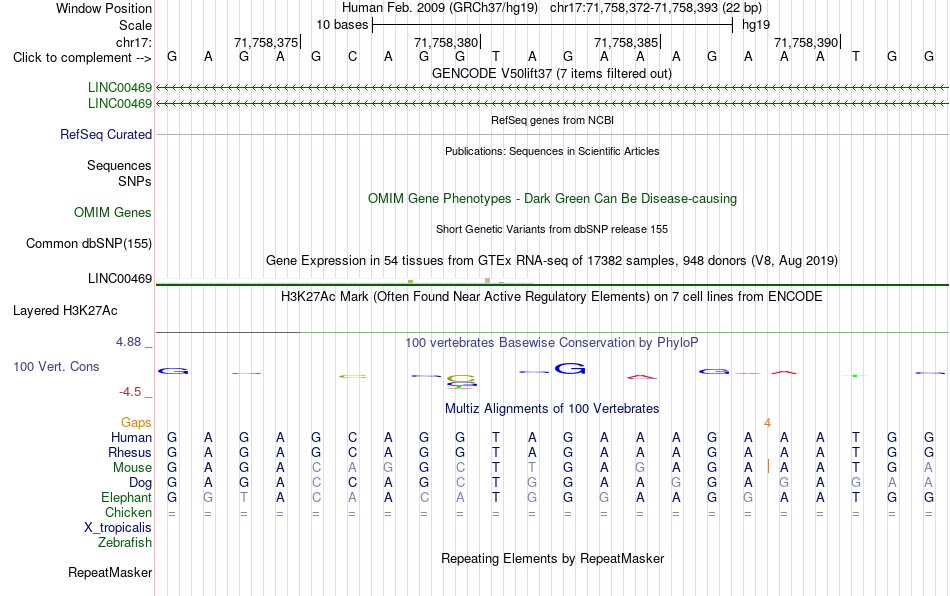Open the H3K27Ac Mark ENCODE track title

point(552,296)
